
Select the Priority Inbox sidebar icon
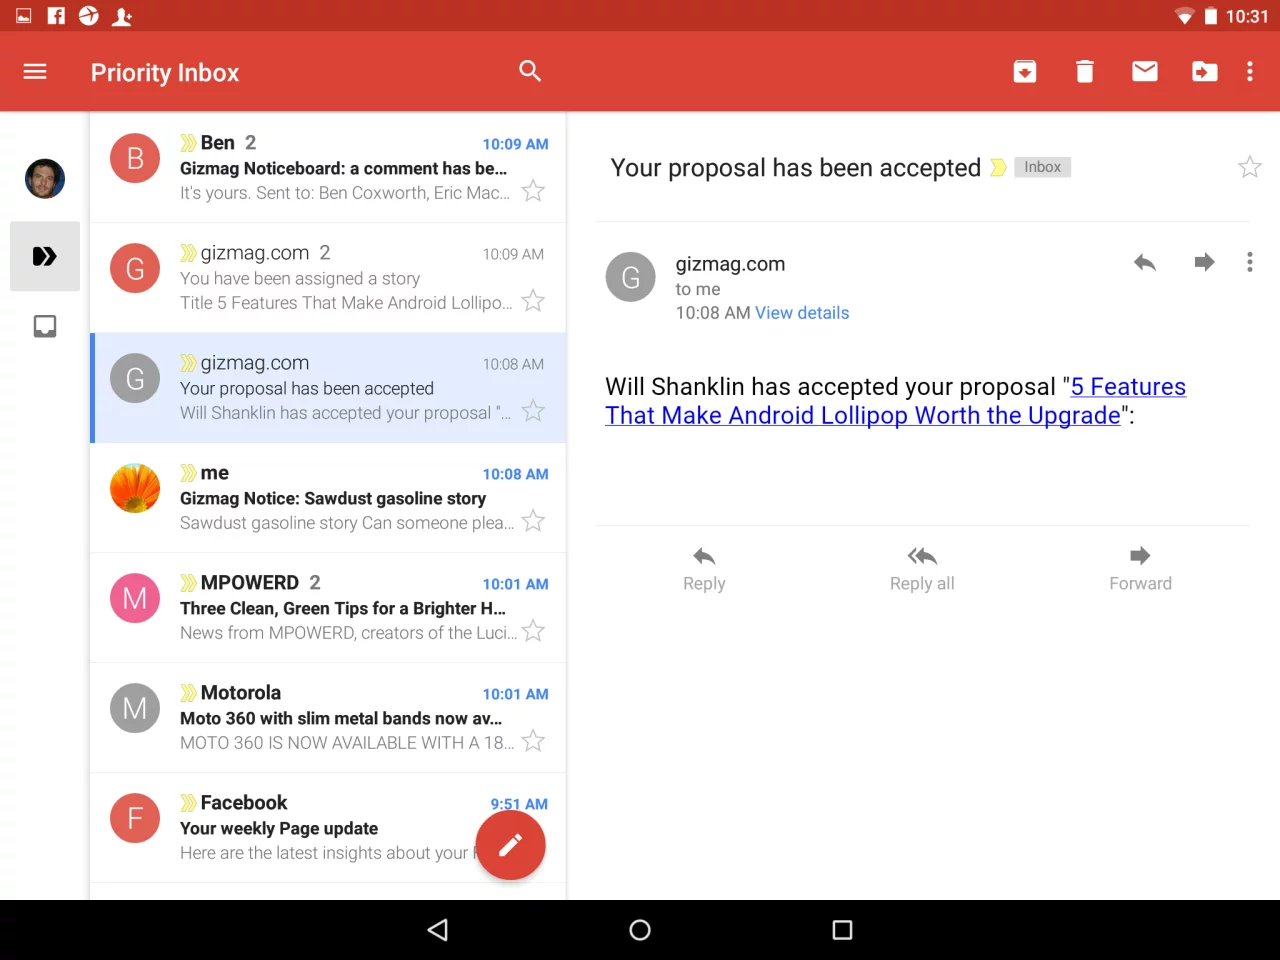44,256
